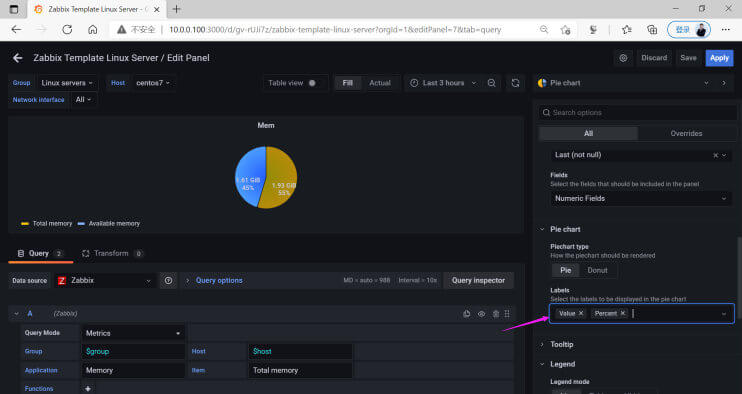Collapse the options pane with right chevron
The height and width of the screenshot is (394, 742).
click(724, 83)
